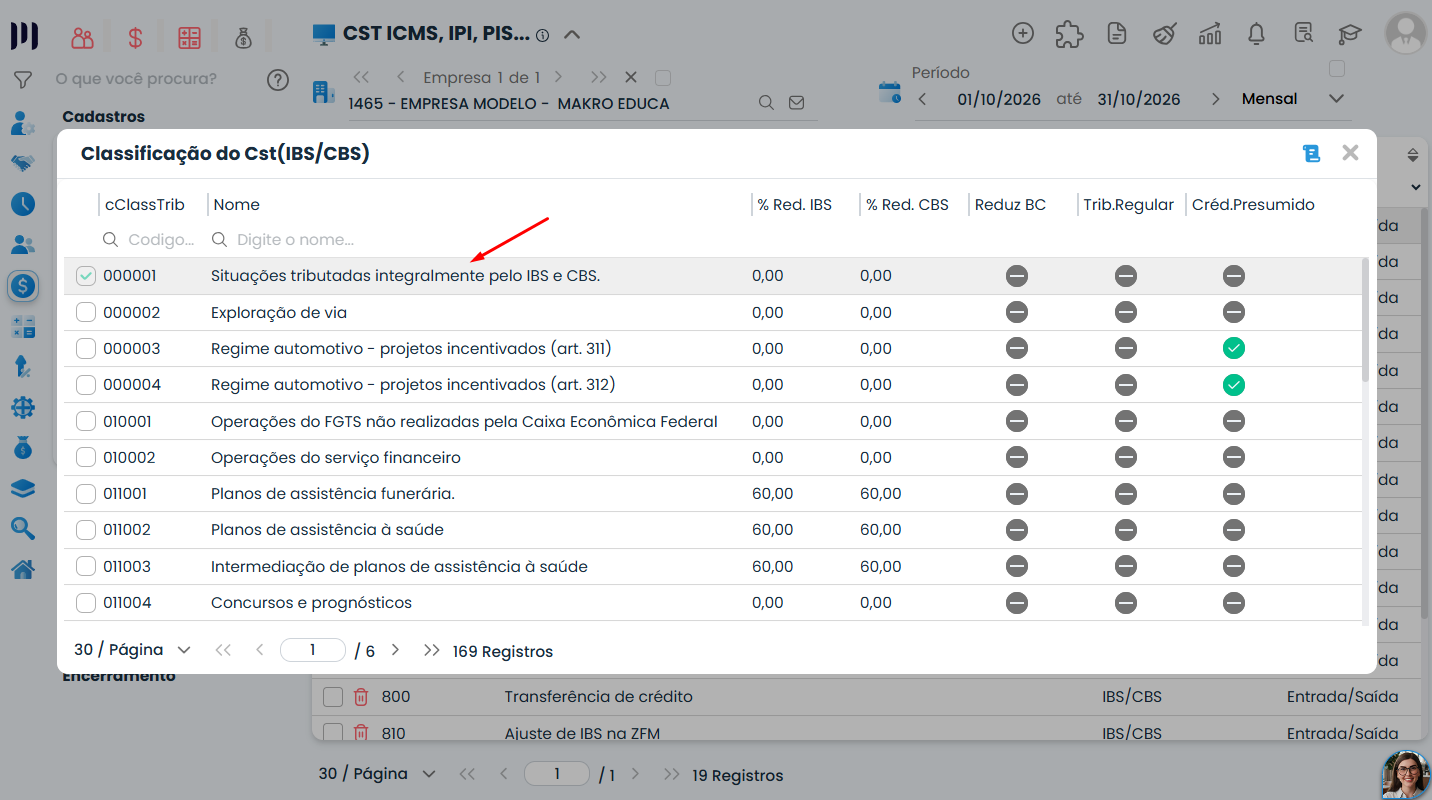Click the help question mark icon

coord(278,80)
